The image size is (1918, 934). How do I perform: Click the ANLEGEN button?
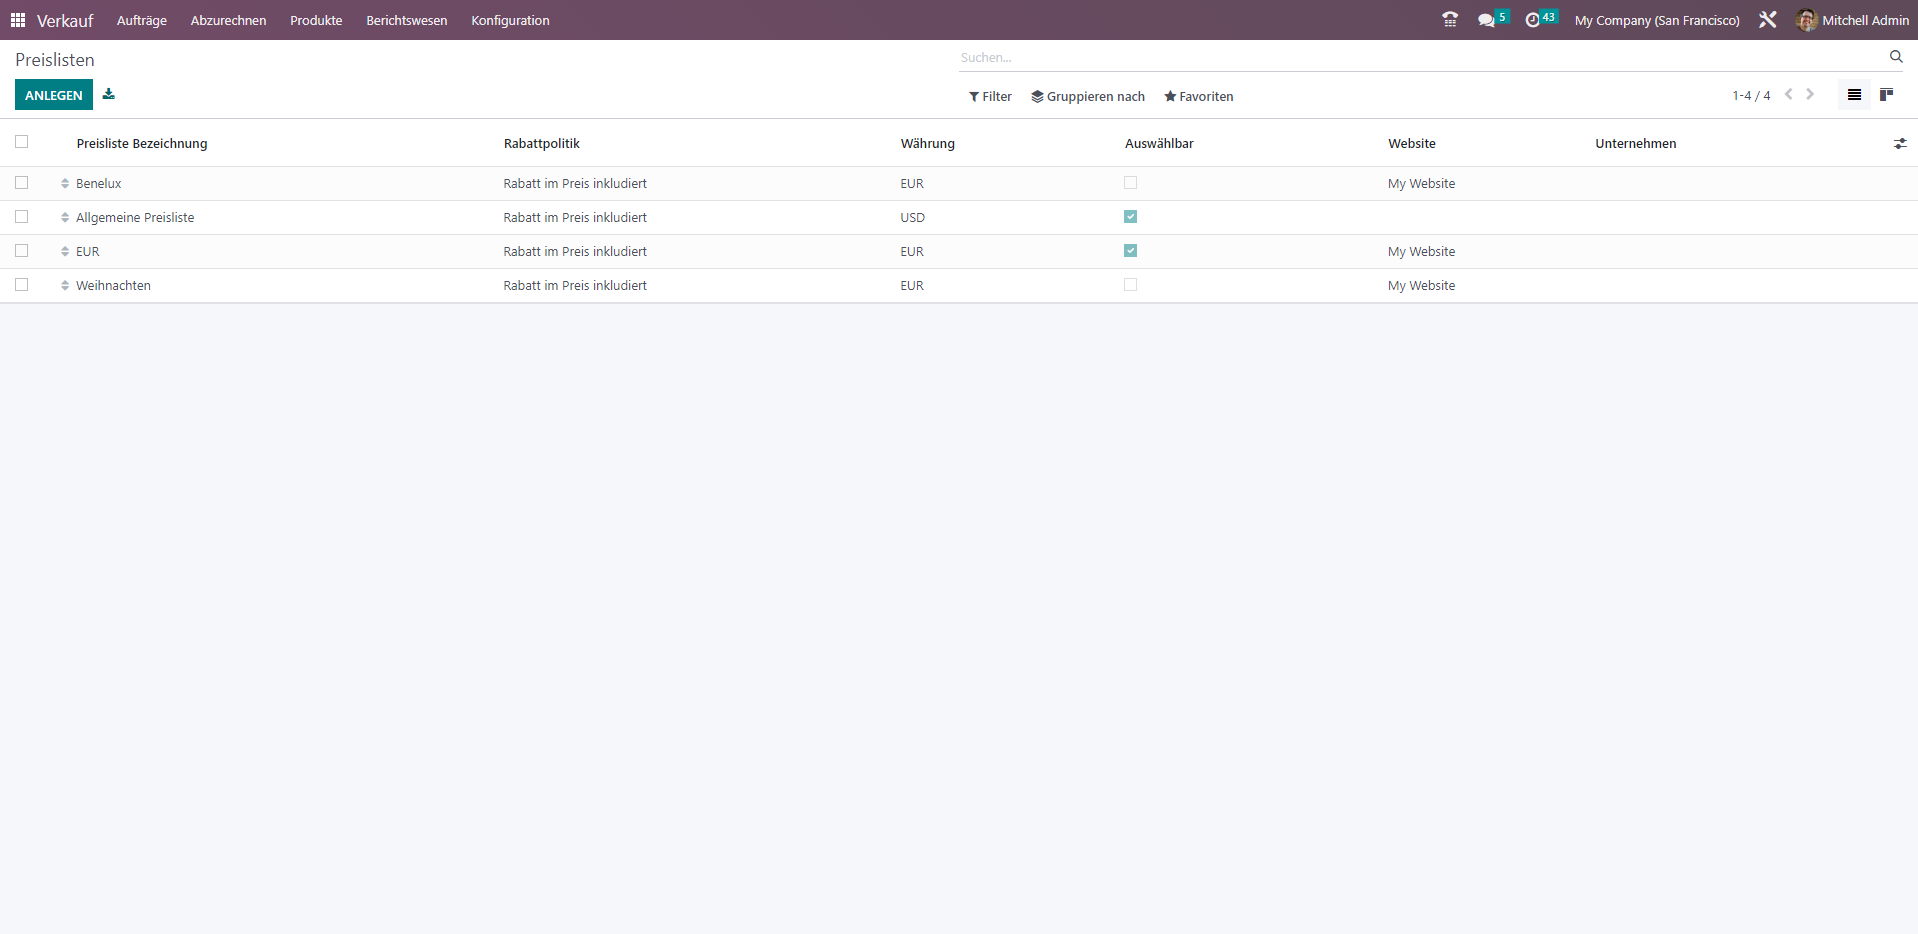click(54, 95)
